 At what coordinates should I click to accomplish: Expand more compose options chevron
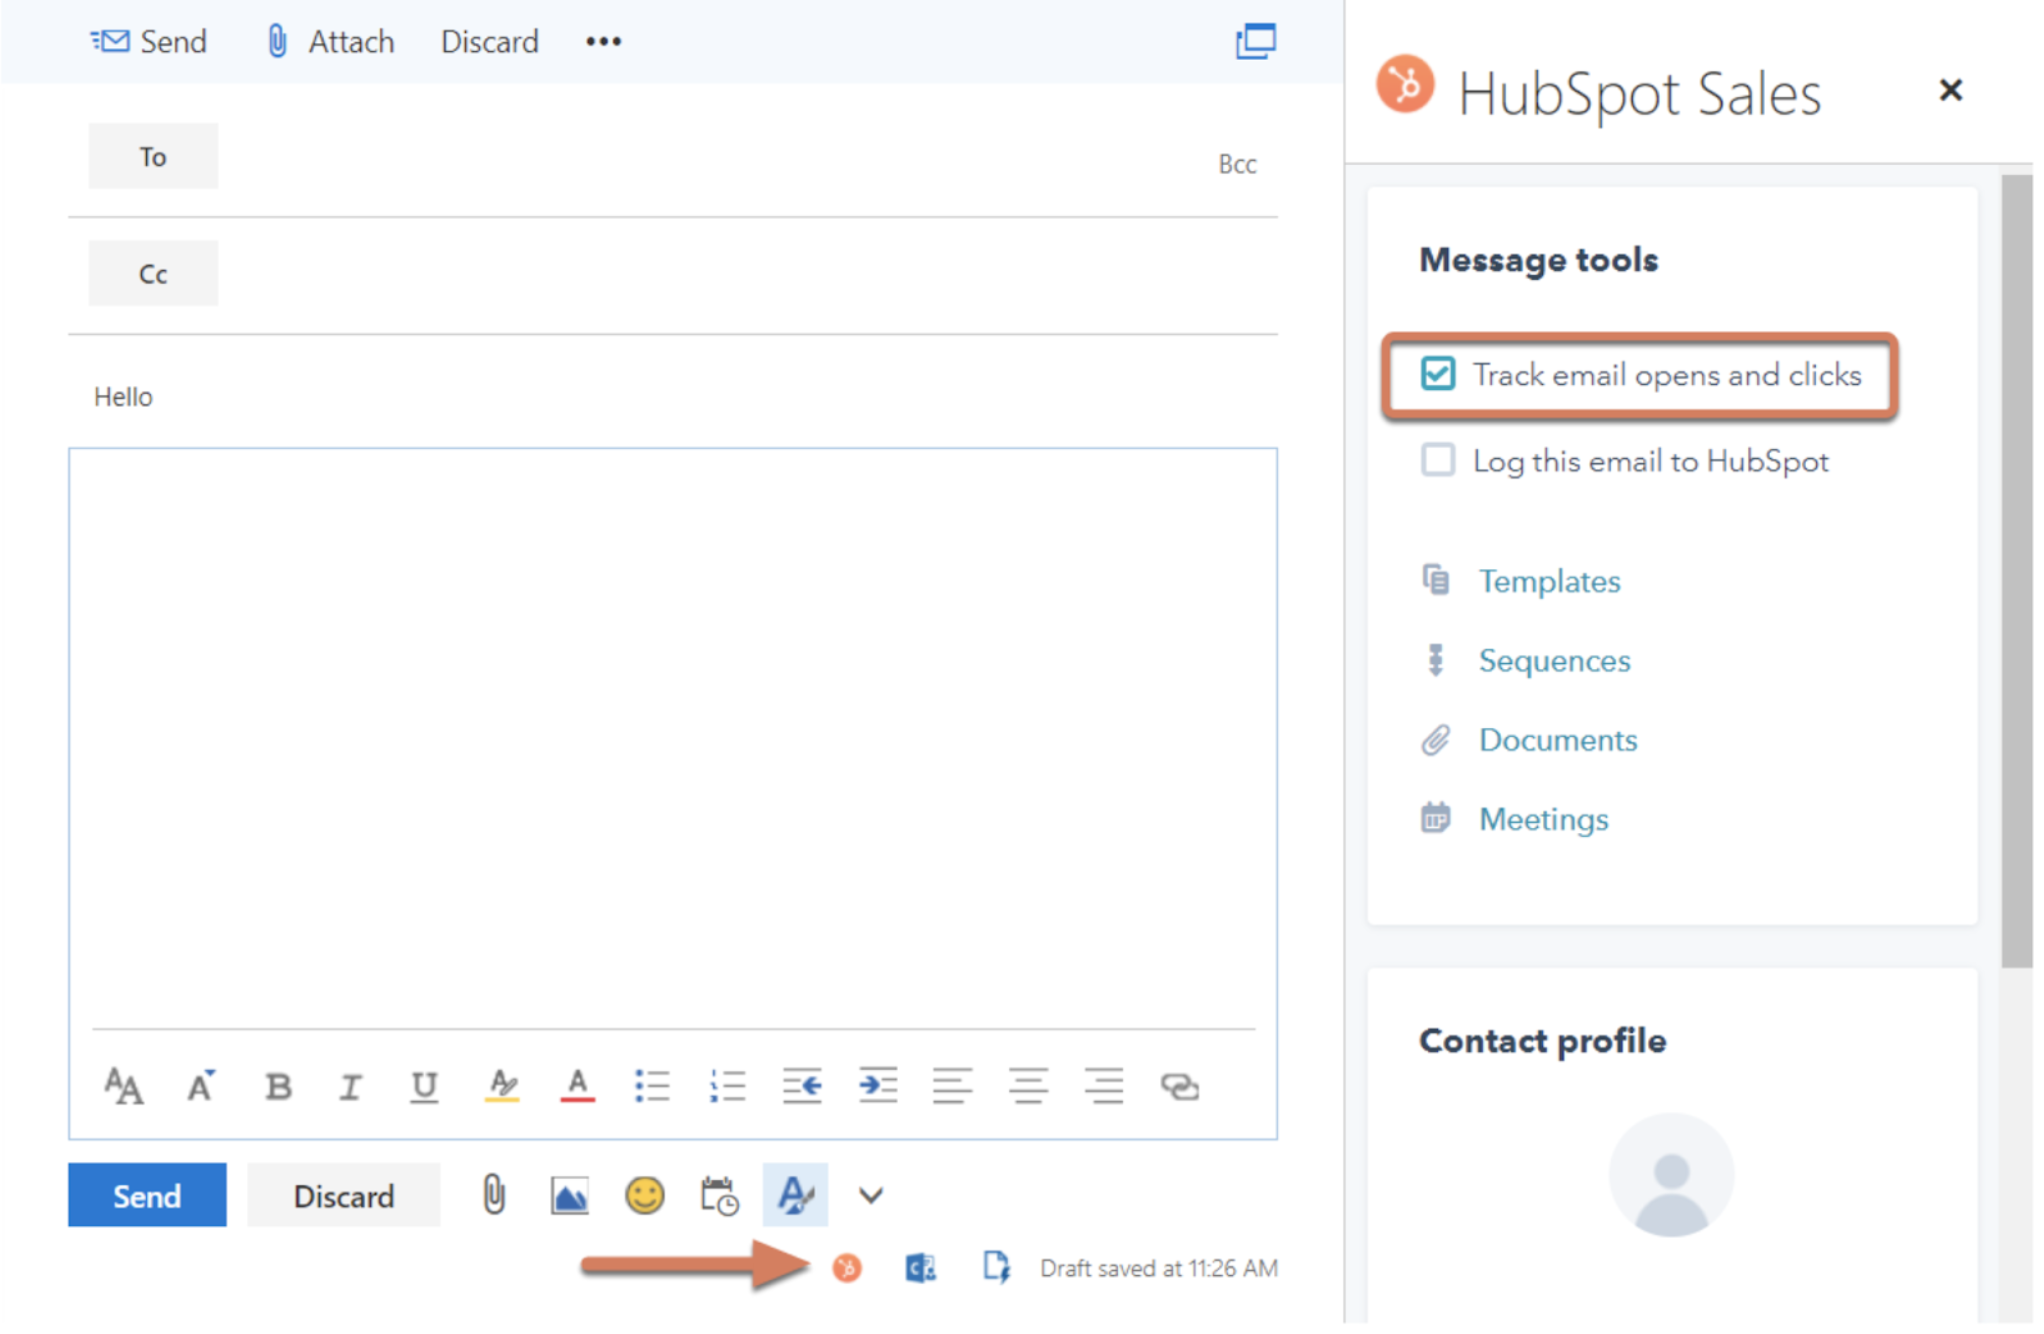pyautogui.click(x=871, y=1195)
